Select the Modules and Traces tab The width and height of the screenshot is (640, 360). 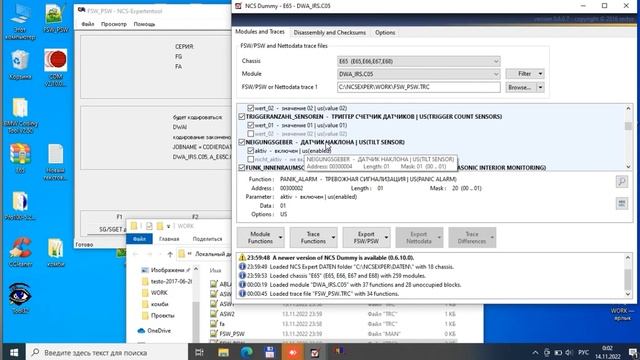point(260,32)
